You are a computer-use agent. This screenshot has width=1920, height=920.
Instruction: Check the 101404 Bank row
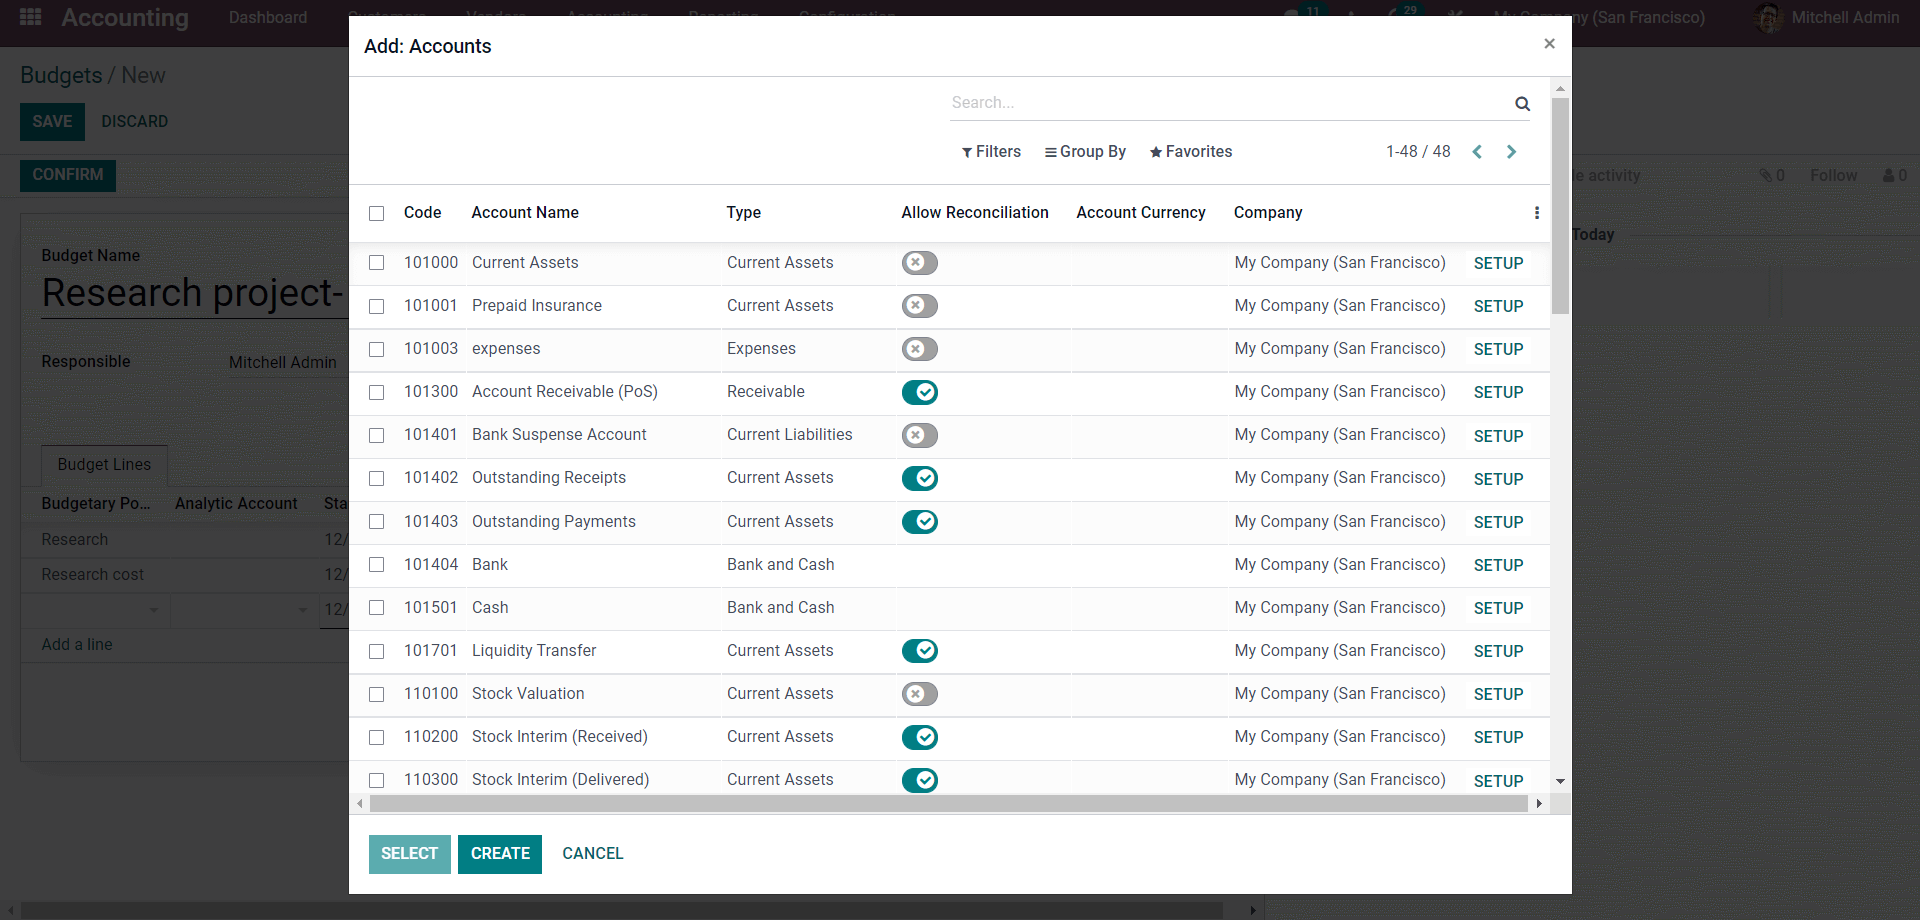click(376, 565)
